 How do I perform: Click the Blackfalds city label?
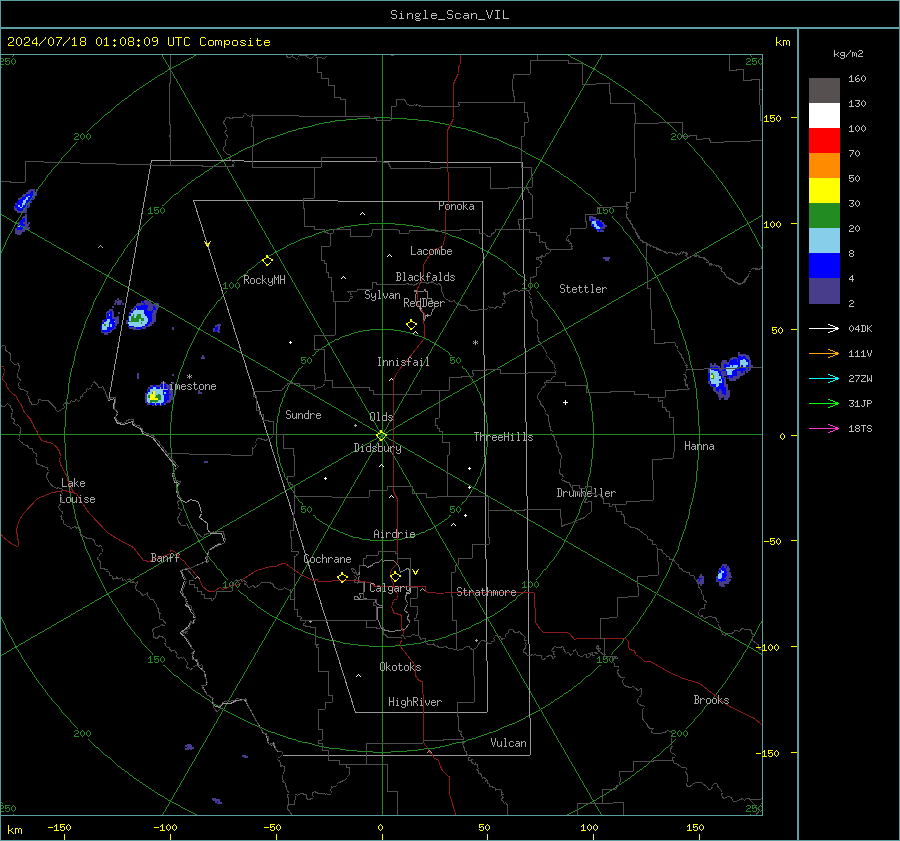[x=425, y=277]
